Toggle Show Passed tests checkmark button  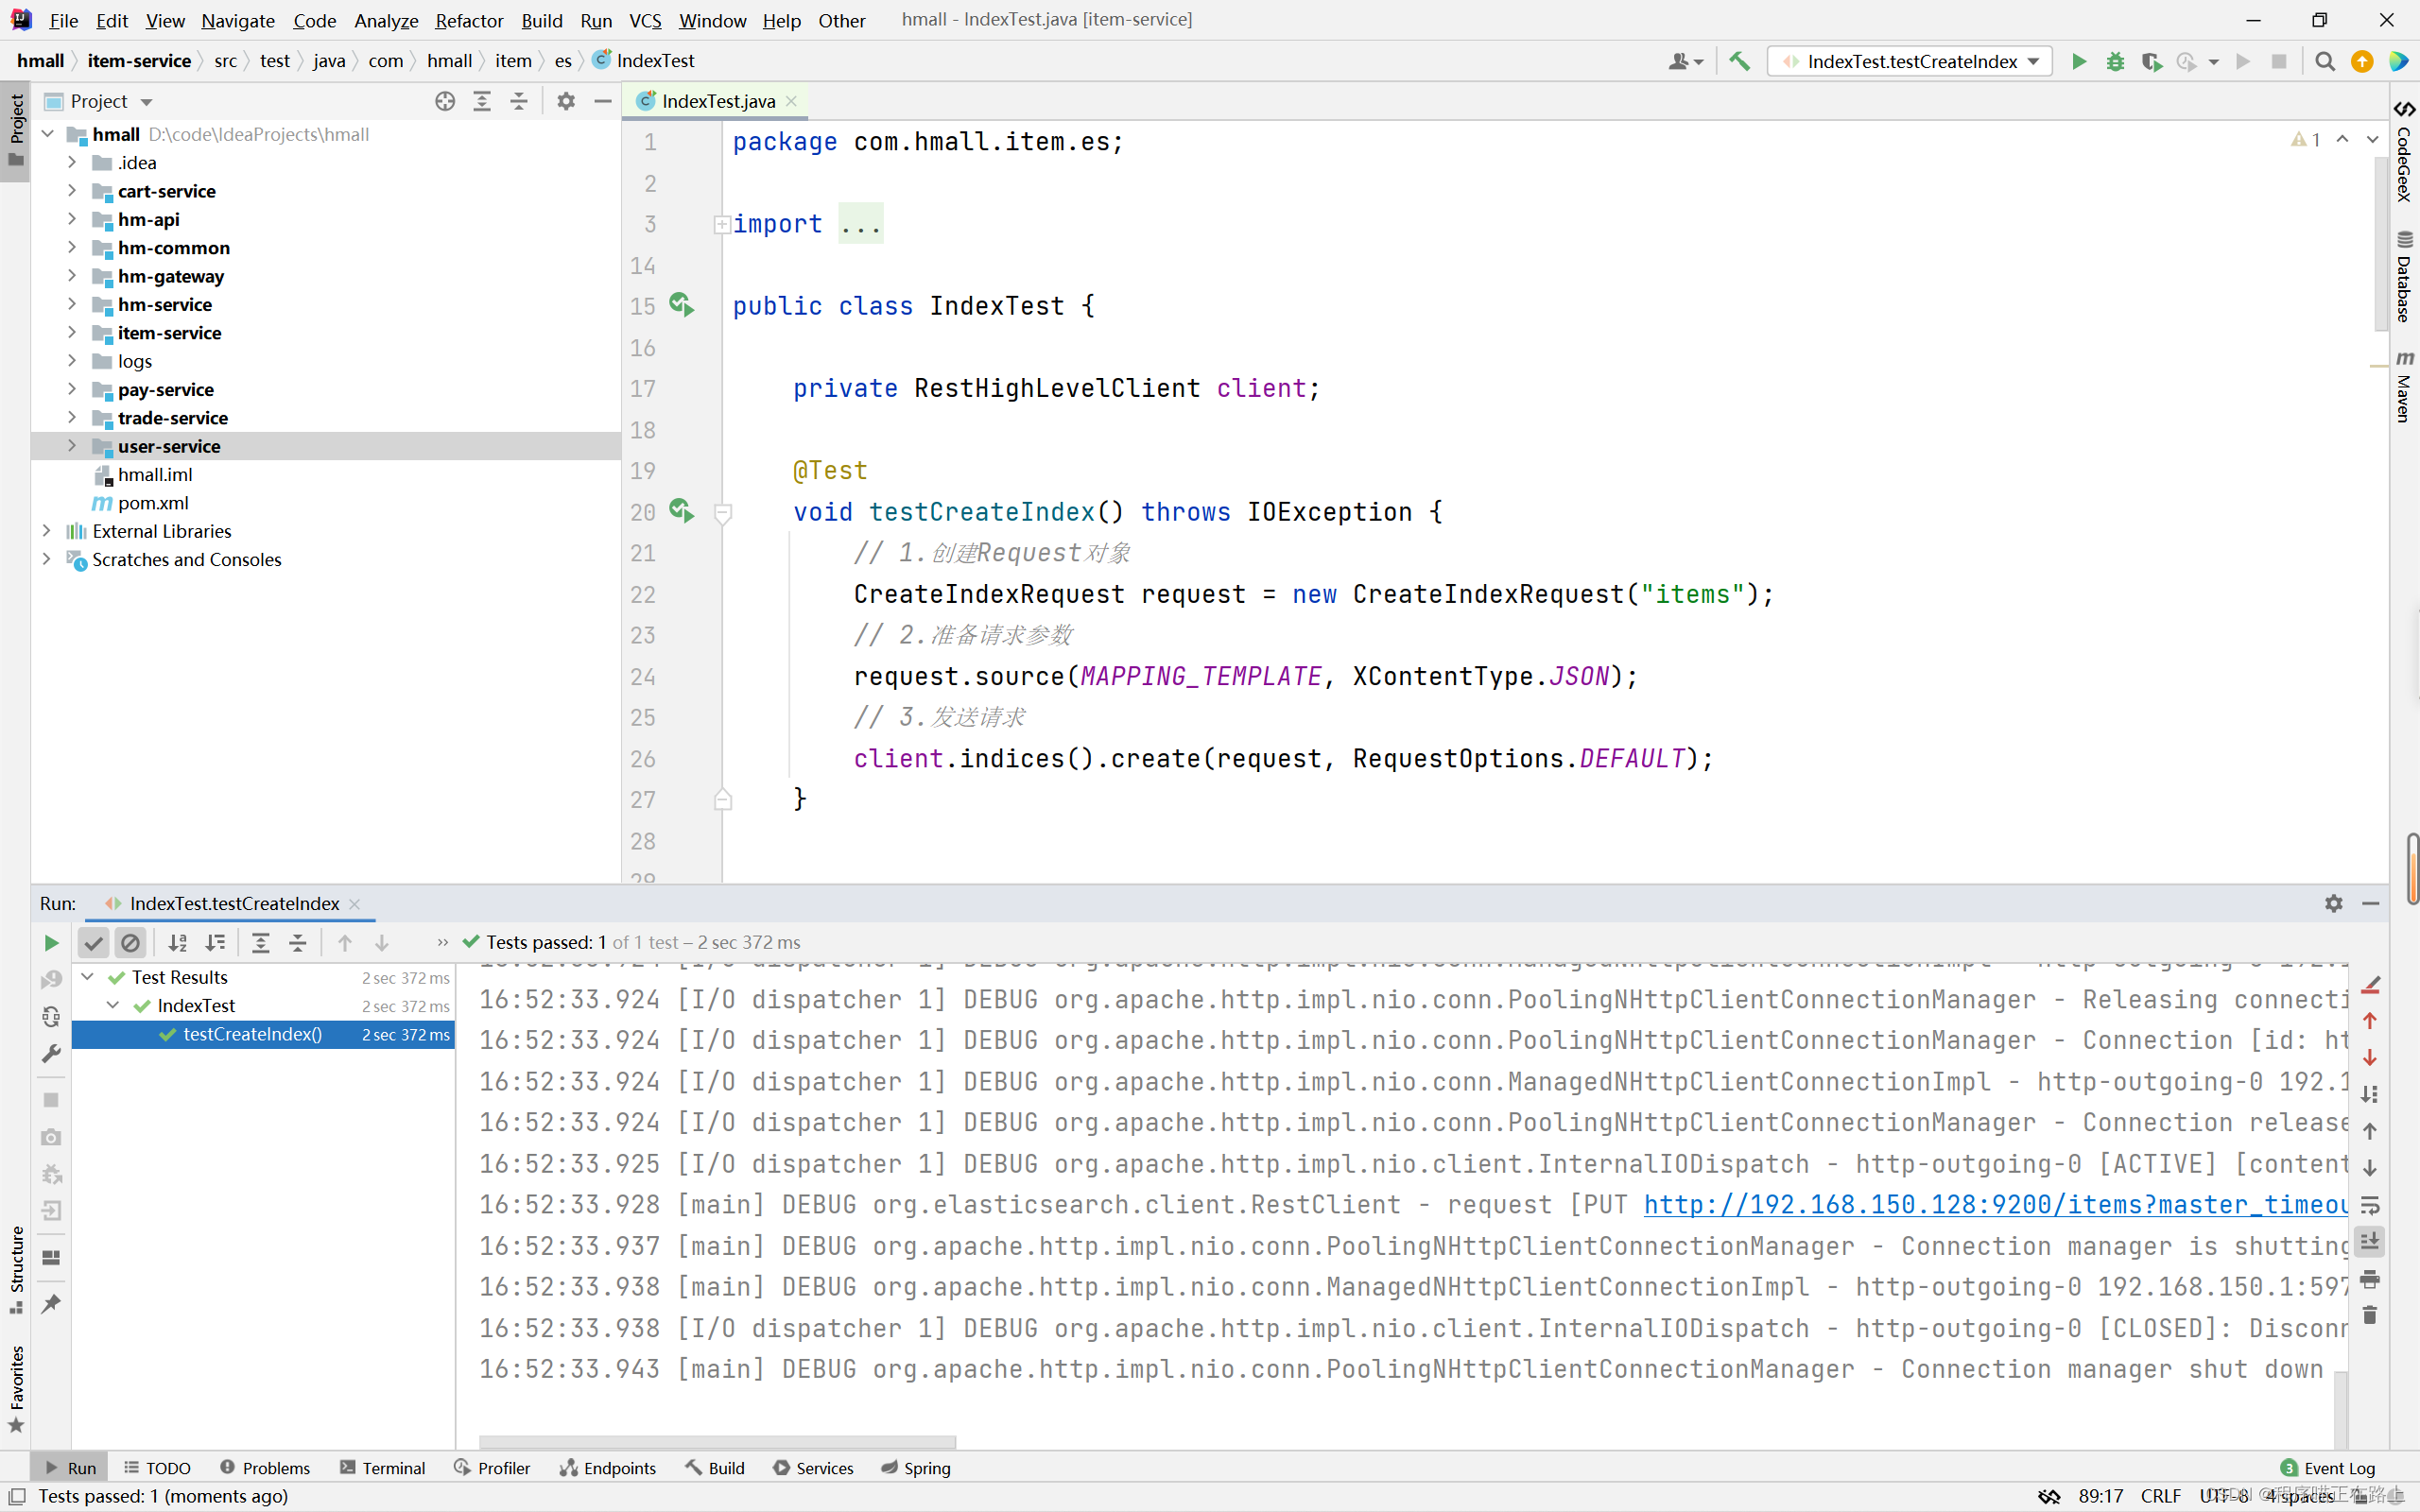pos(93,942)
